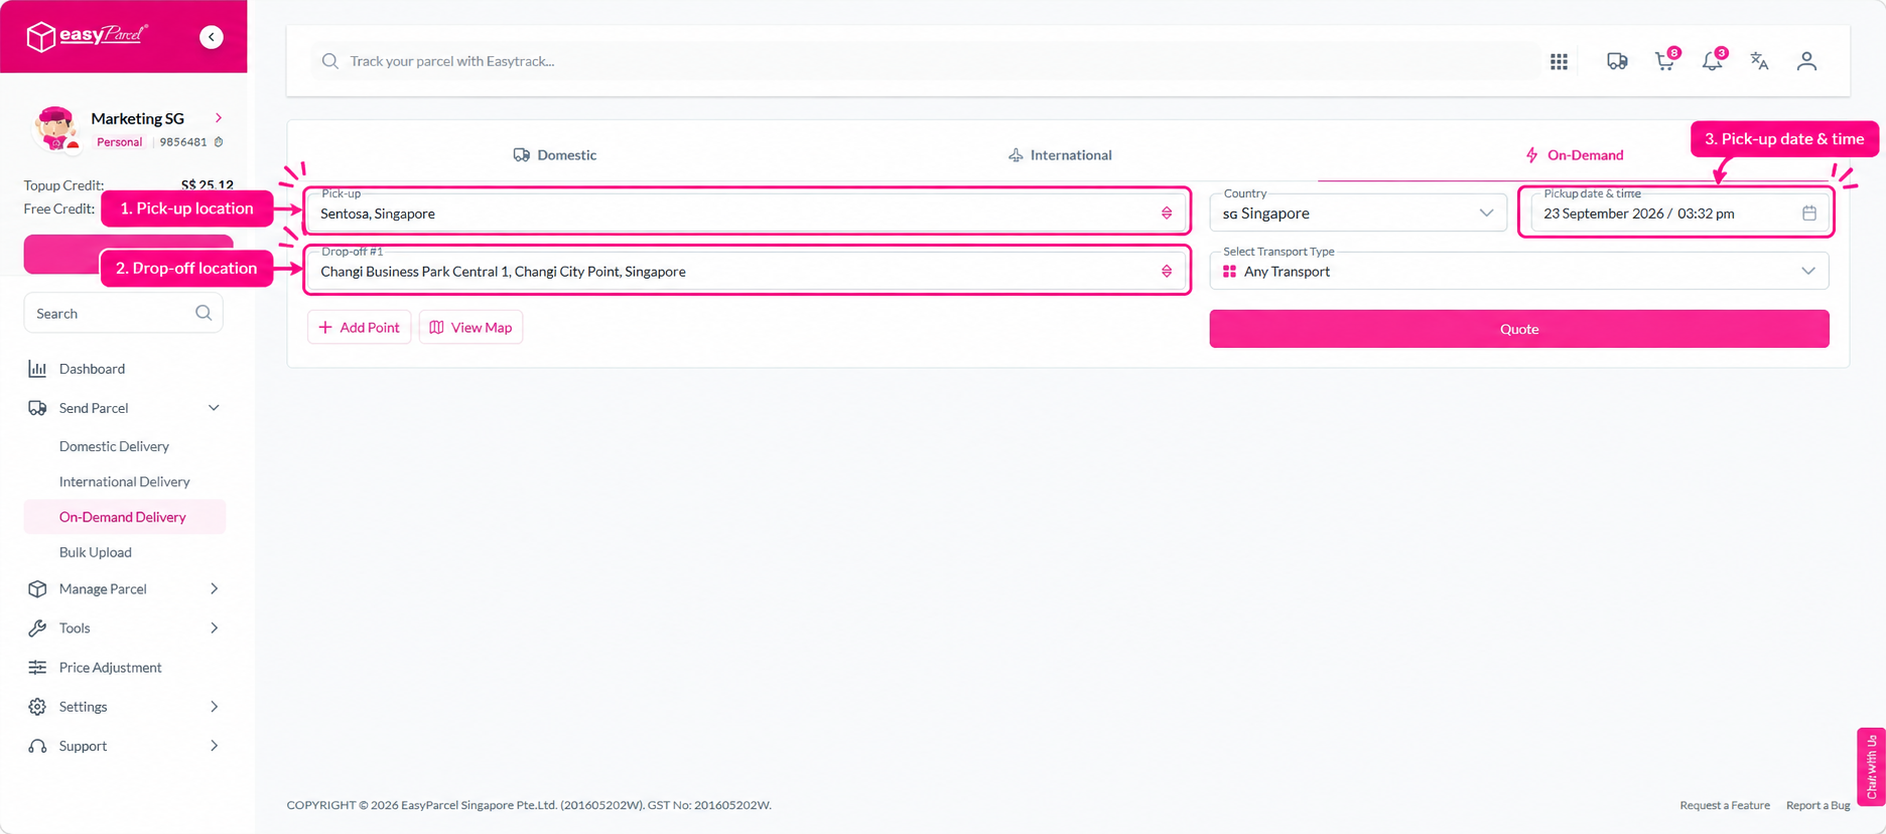Image resolution: width=1886 pixels, height=834 pixels.
Task: Collapse the sidebar with arrow button
Action: click(x=211, y=37)
